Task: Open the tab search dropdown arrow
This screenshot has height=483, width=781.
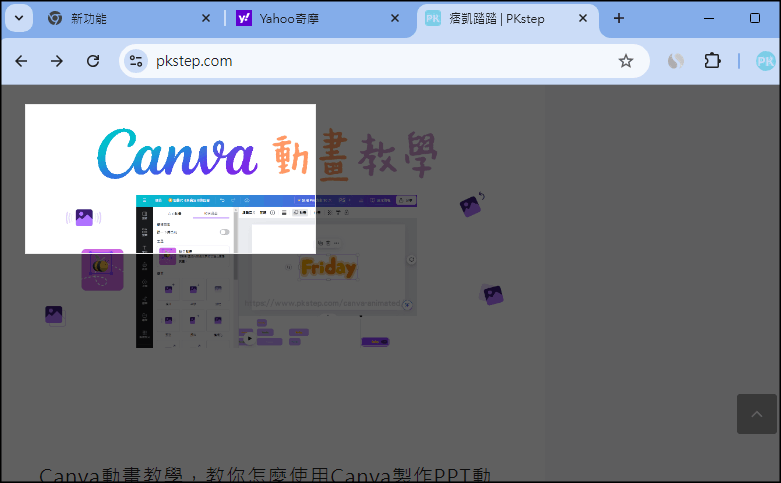Action: (x=19, y=18)
